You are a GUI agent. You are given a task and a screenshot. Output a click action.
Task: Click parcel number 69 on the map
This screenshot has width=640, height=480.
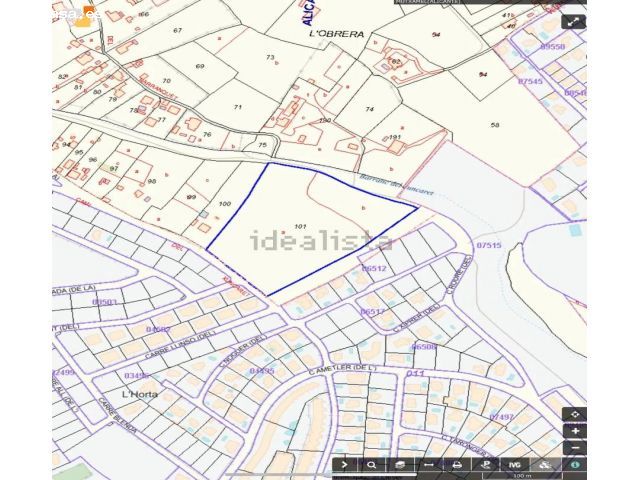click(200, 66)
